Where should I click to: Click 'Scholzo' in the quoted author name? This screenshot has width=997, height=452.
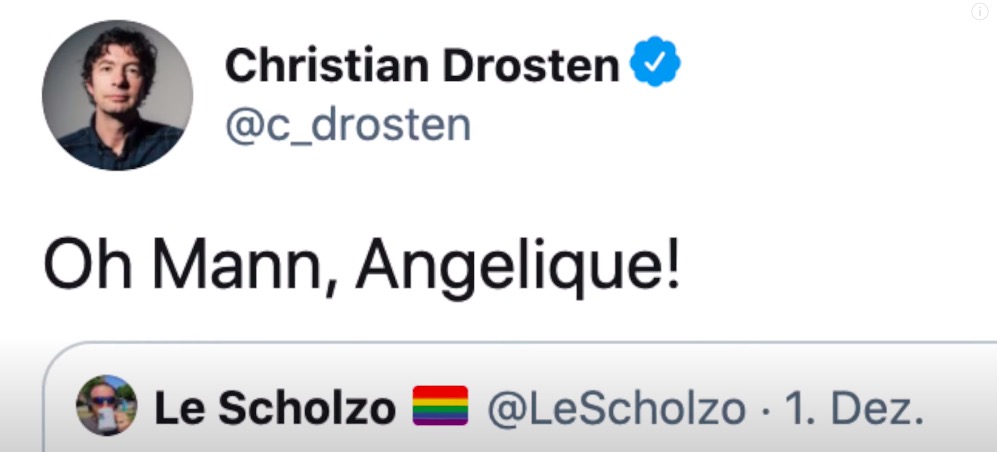(307, 407)
